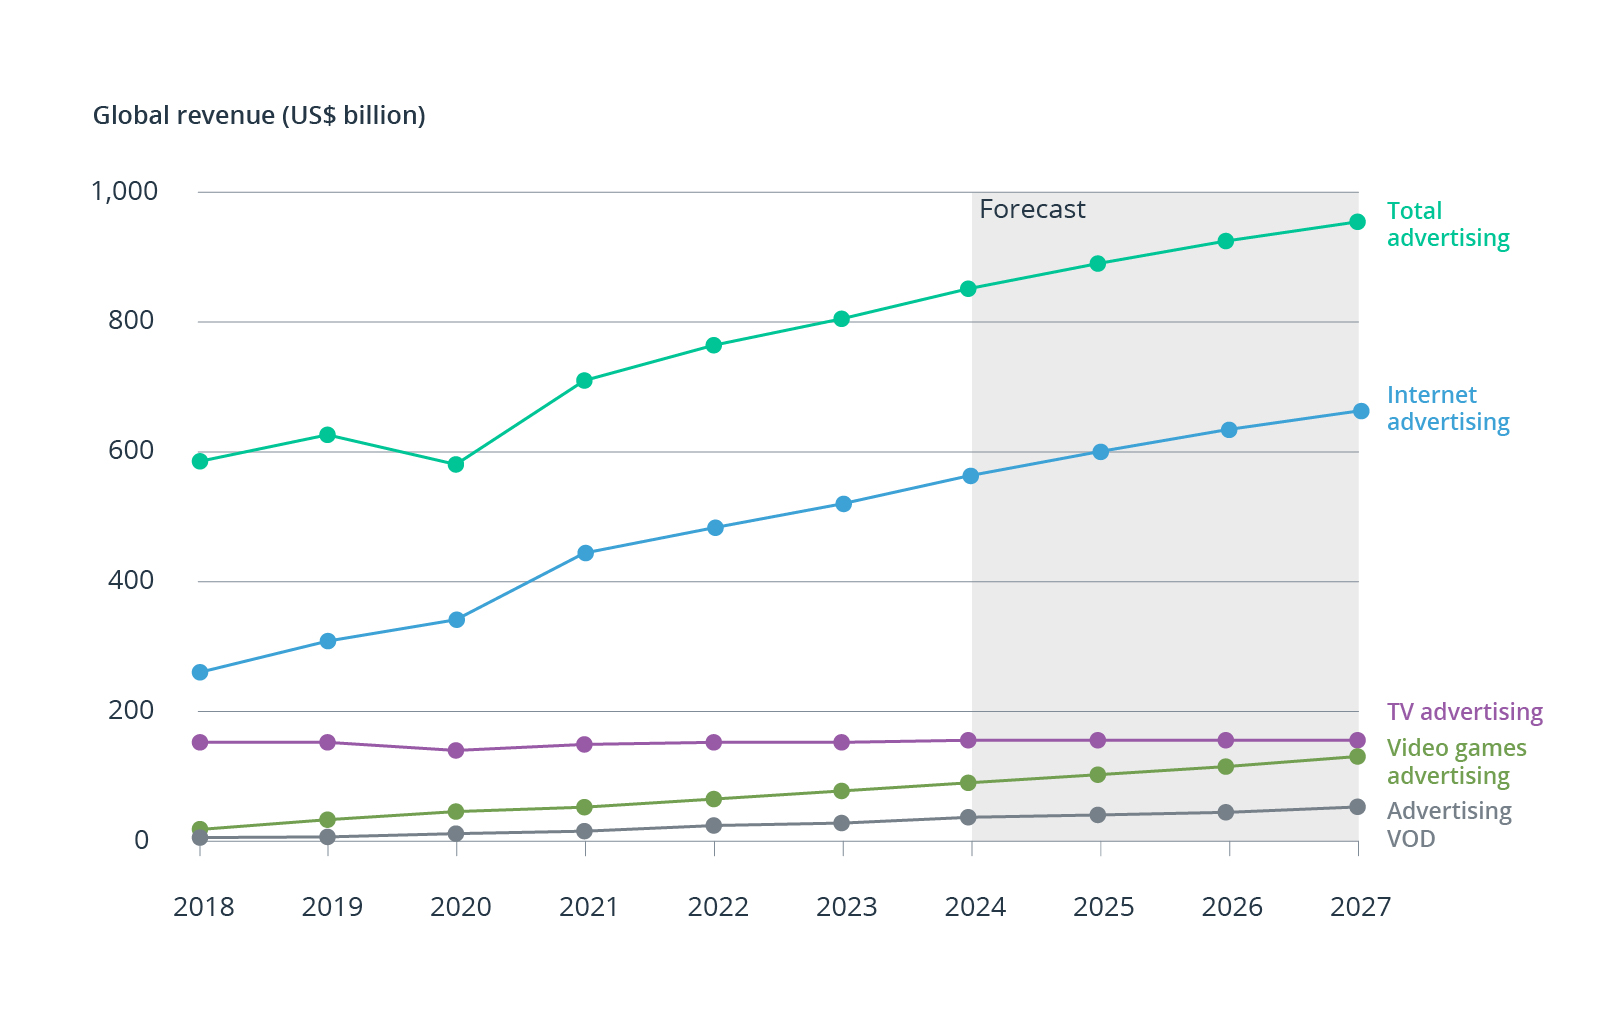The height and width of the screenshot is (1032, 1604).
Task: Select the 2020 Total advertising dip marker
Action: click(x=458, y=464)
